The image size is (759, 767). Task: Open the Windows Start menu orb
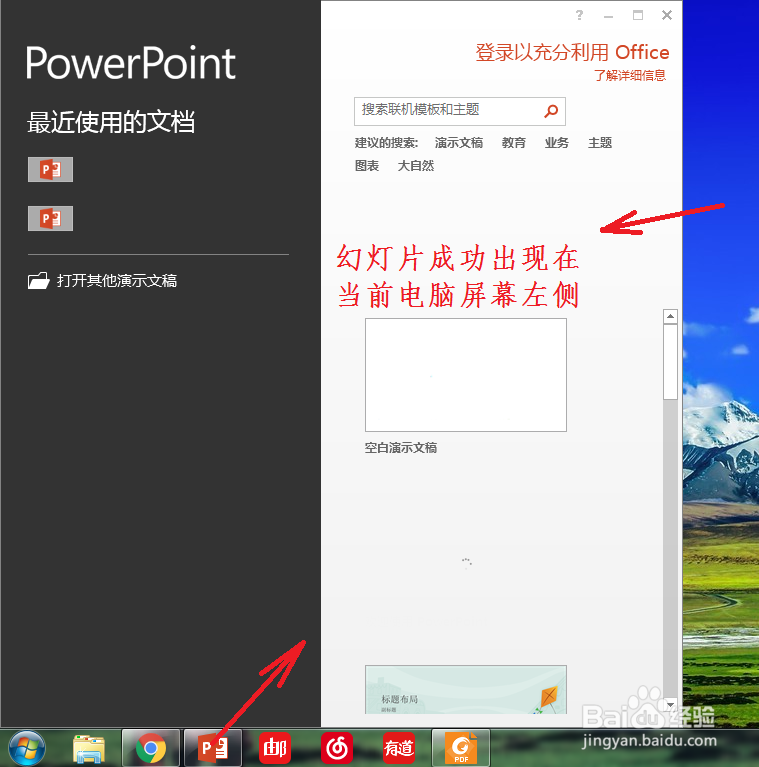pyautogui.click(x=27, y=748)
